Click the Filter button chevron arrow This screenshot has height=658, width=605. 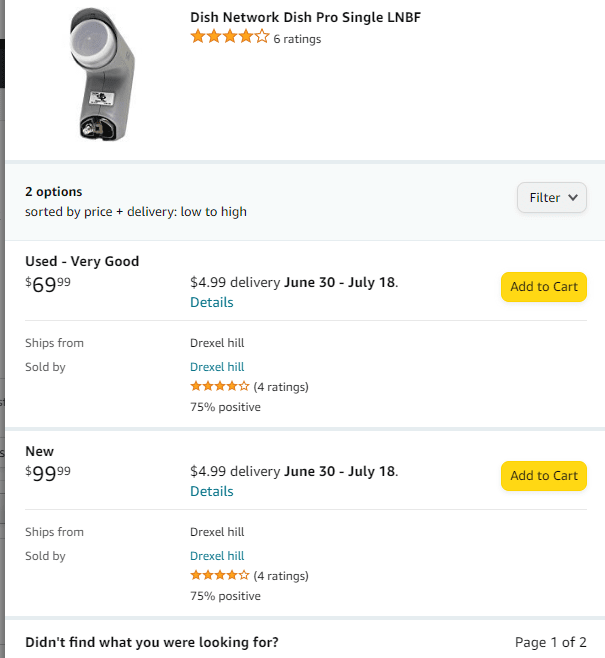(573, 197)
